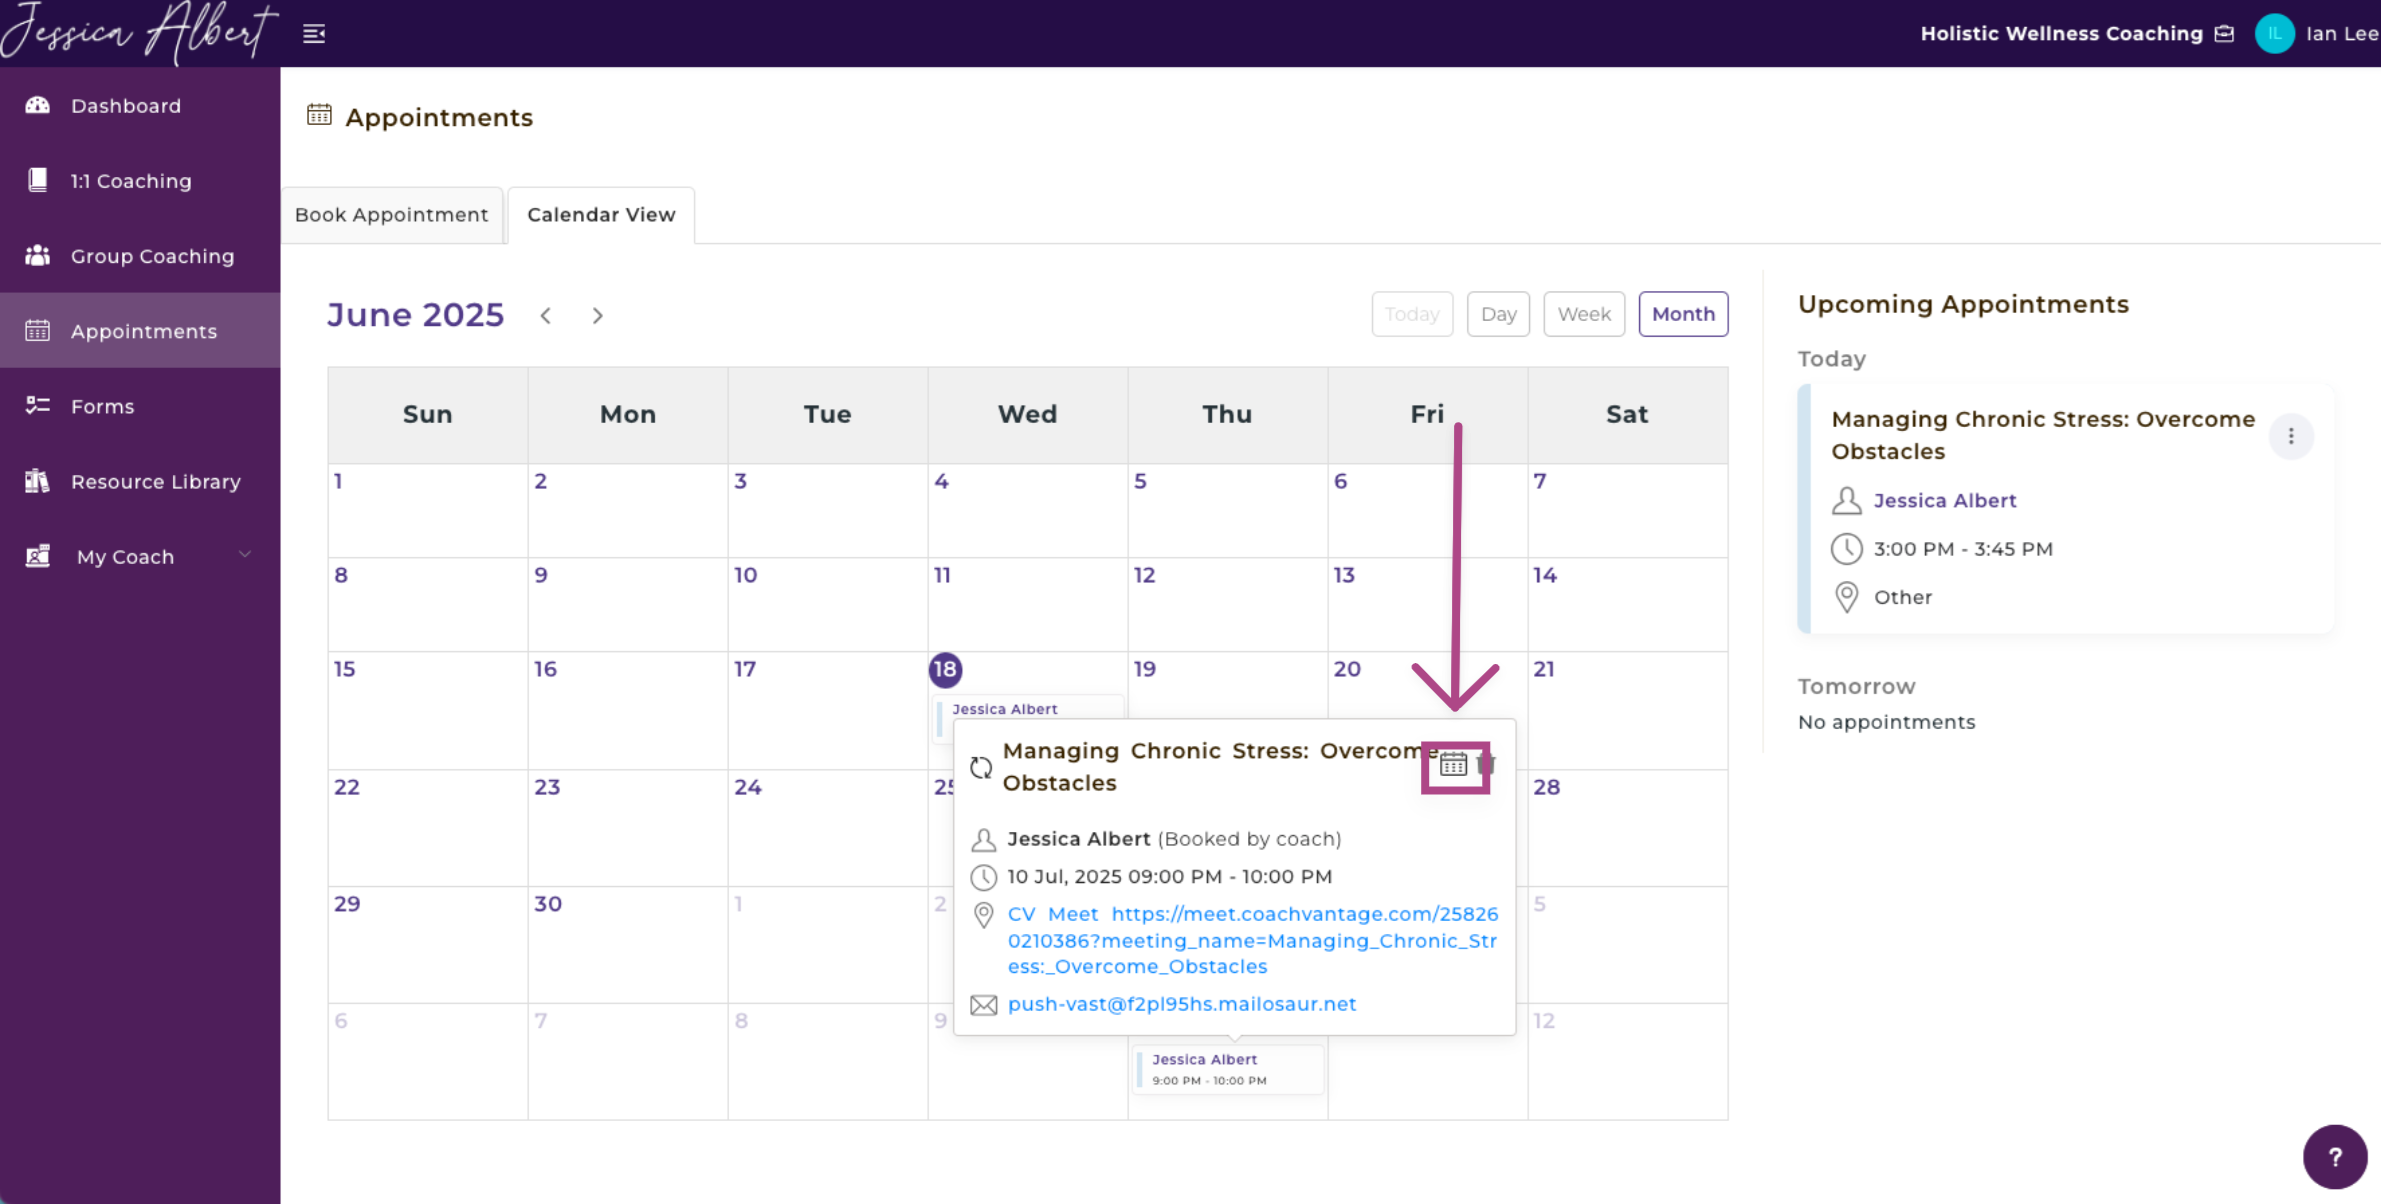
Task: Click date 10 in the calendar
Action: [745, 575]
